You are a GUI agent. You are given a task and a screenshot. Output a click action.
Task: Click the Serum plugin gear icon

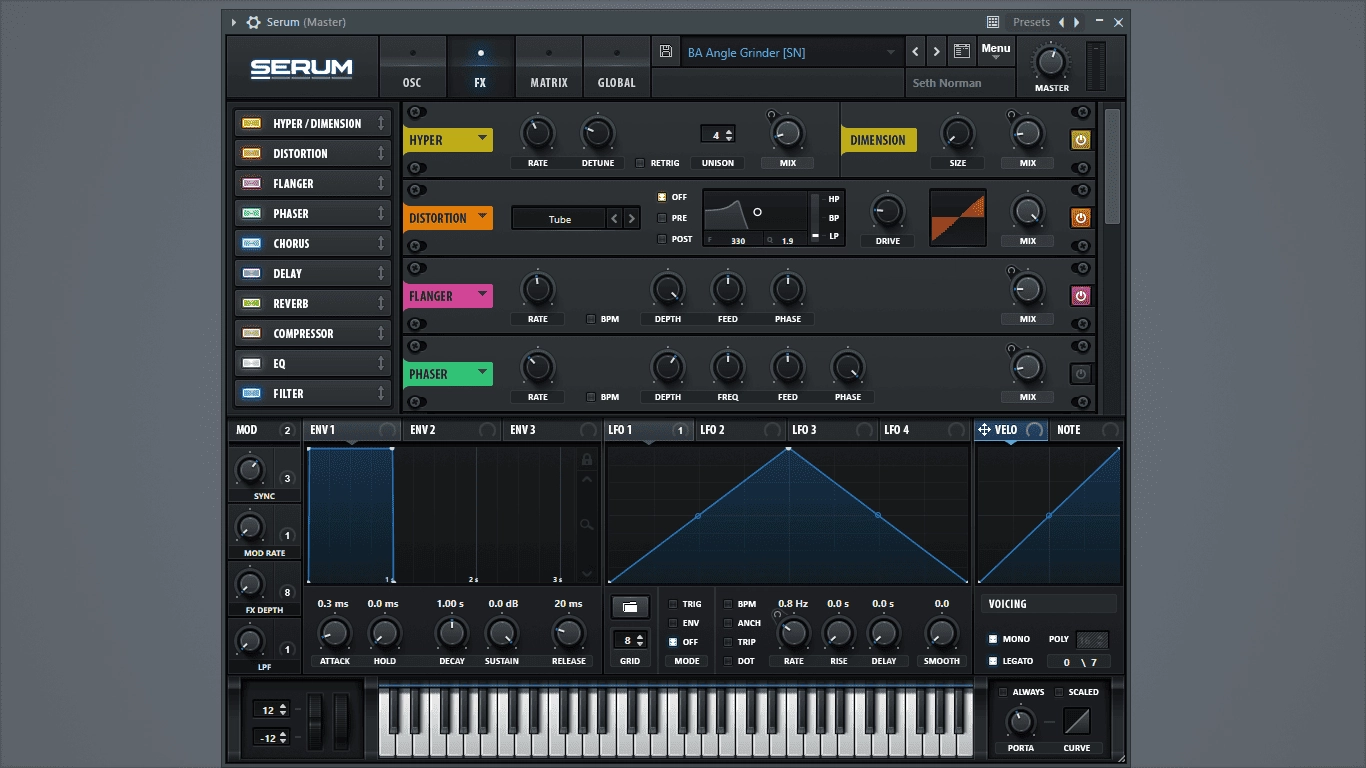point(253,22)
